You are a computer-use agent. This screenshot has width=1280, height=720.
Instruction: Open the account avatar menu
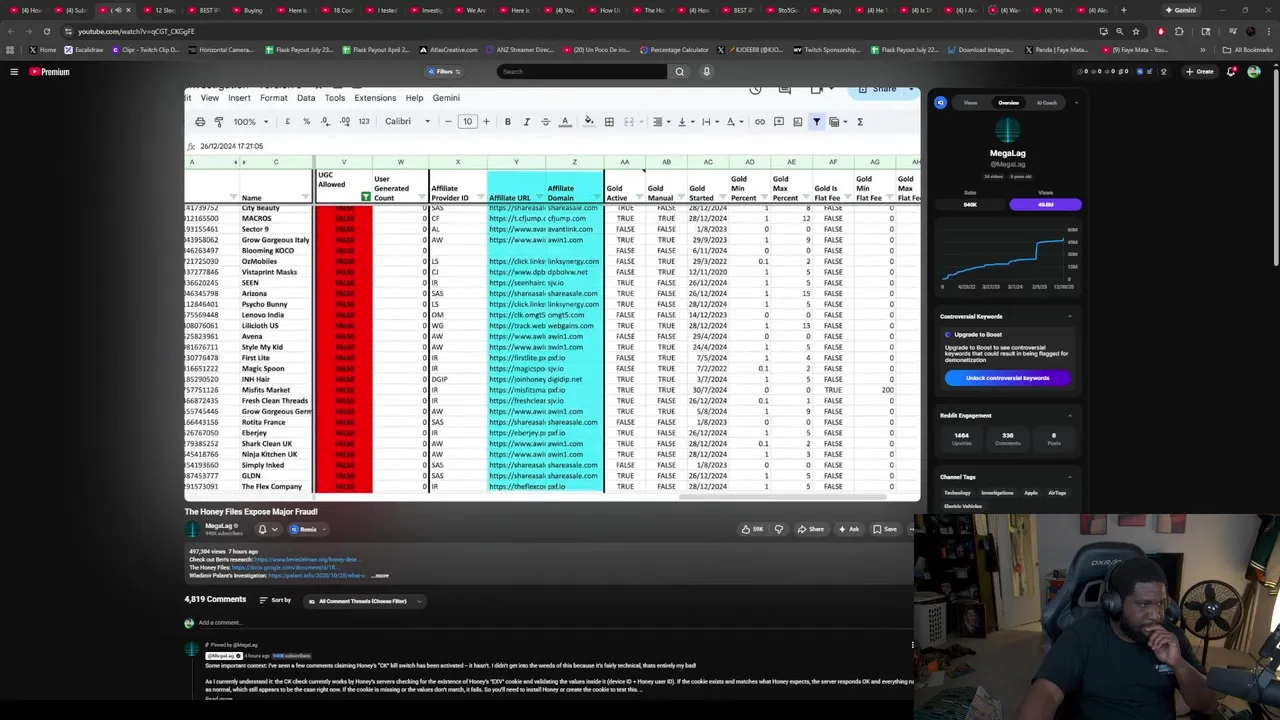point(1255,72)
